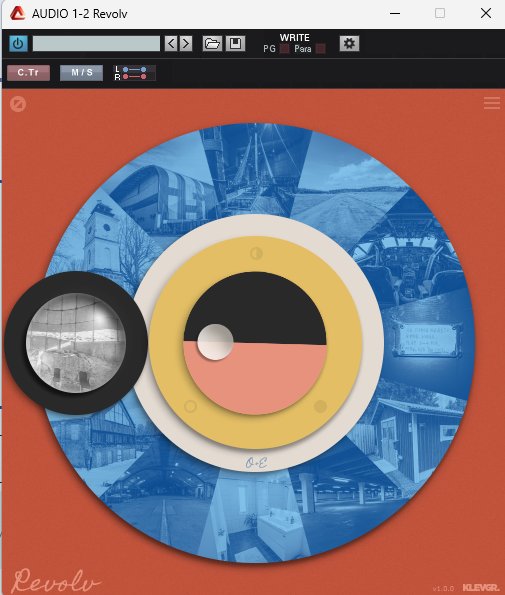Toggle the C.Tr button

click(28, 72)
